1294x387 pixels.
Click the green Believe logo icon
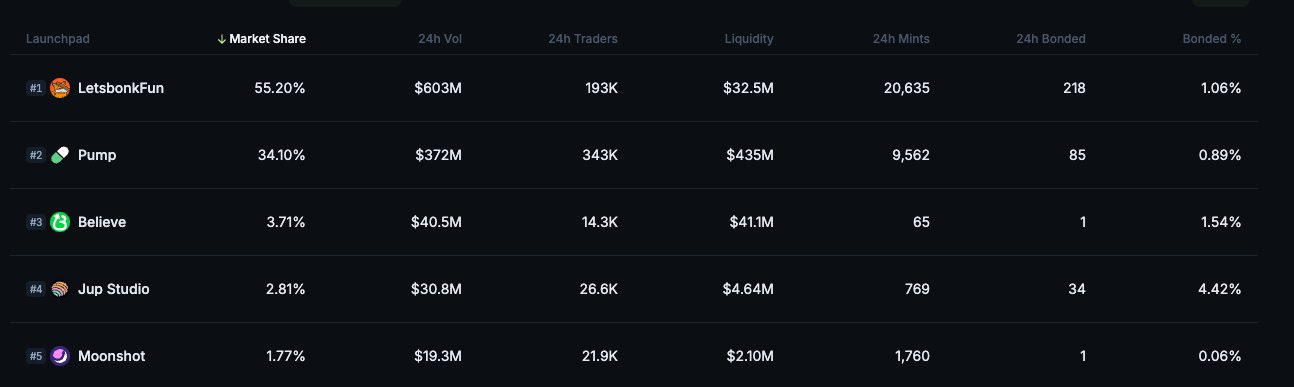(60, 222)
